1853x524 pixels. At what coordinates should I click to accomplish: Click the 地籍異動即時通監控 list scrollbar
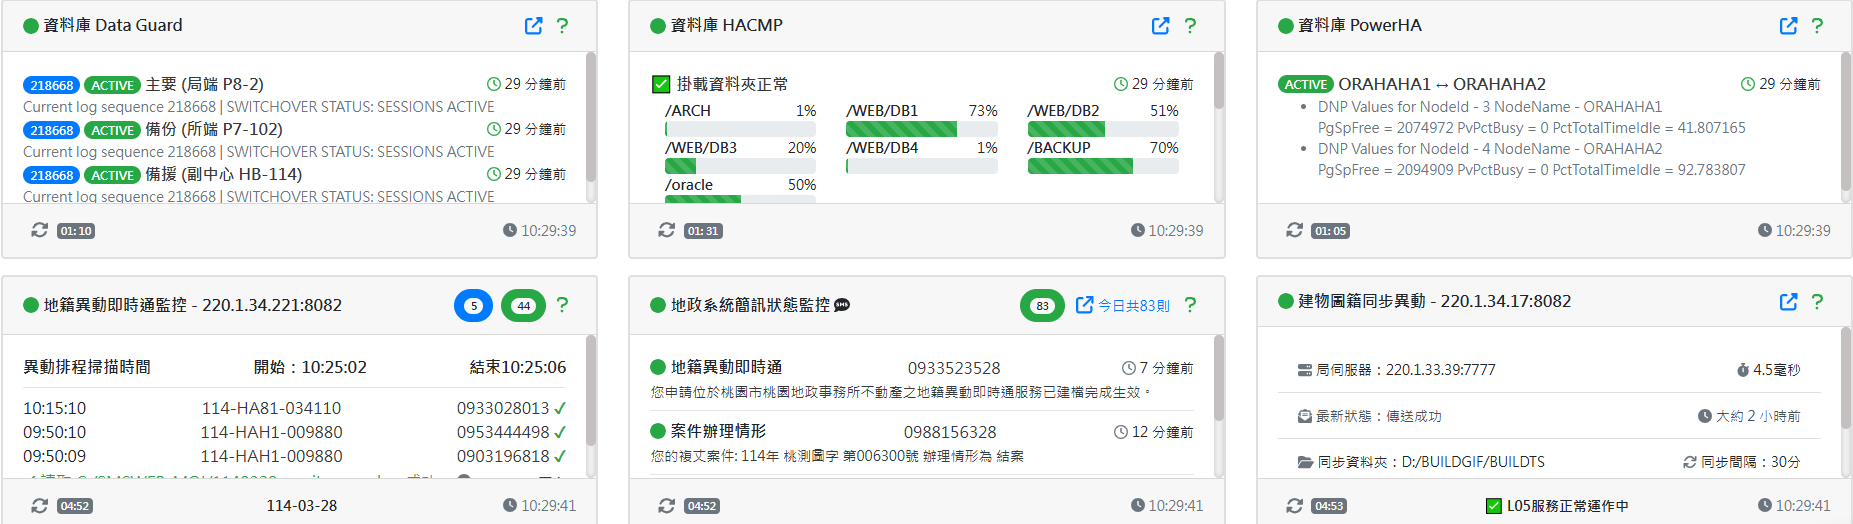591,390
